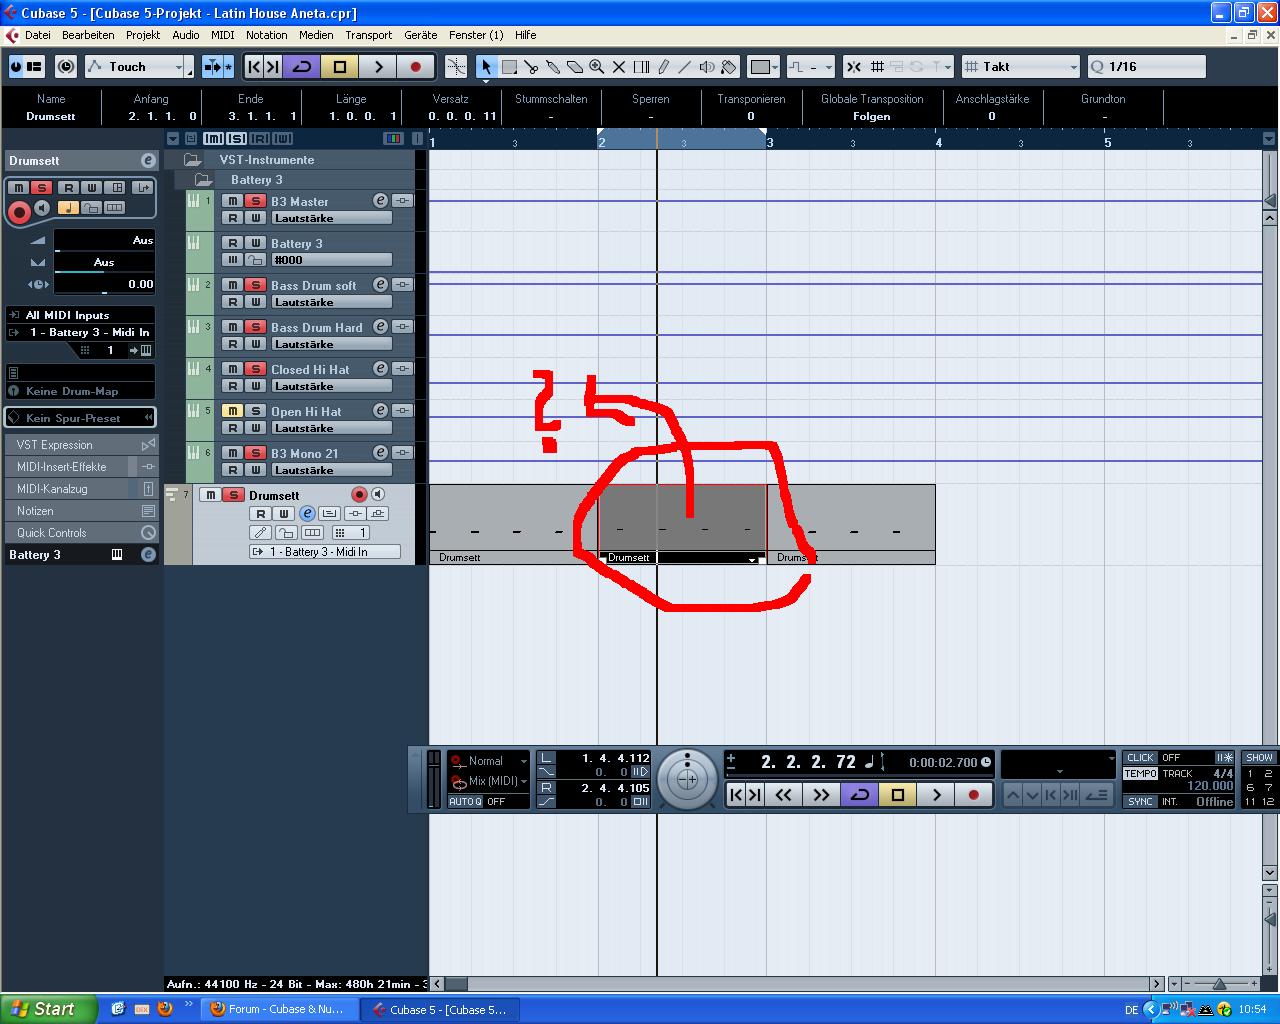This screenshot has height=1024, width=1280.
Task: Select the Split scissors tool
Action: (x=531, y=67)
